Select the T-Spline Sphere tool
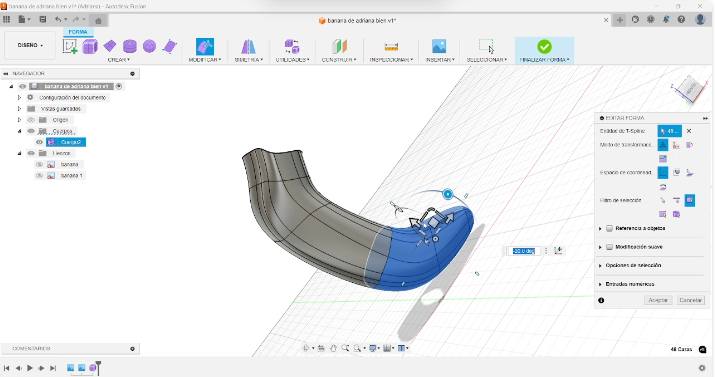 coord(150,46)
